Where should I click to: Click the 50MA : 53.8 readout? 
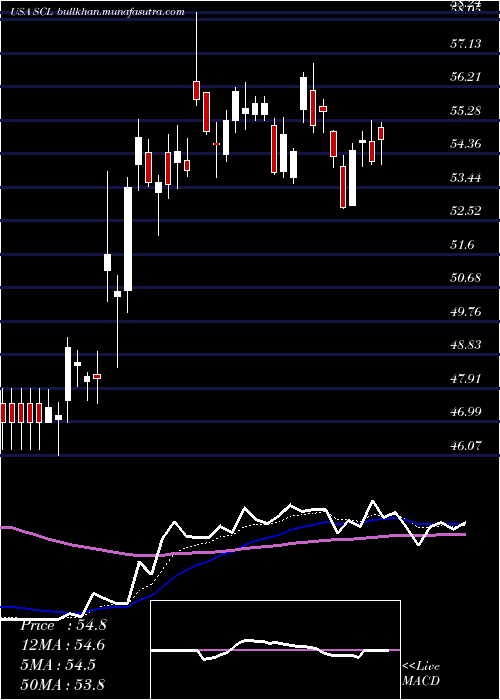point(64,684)
